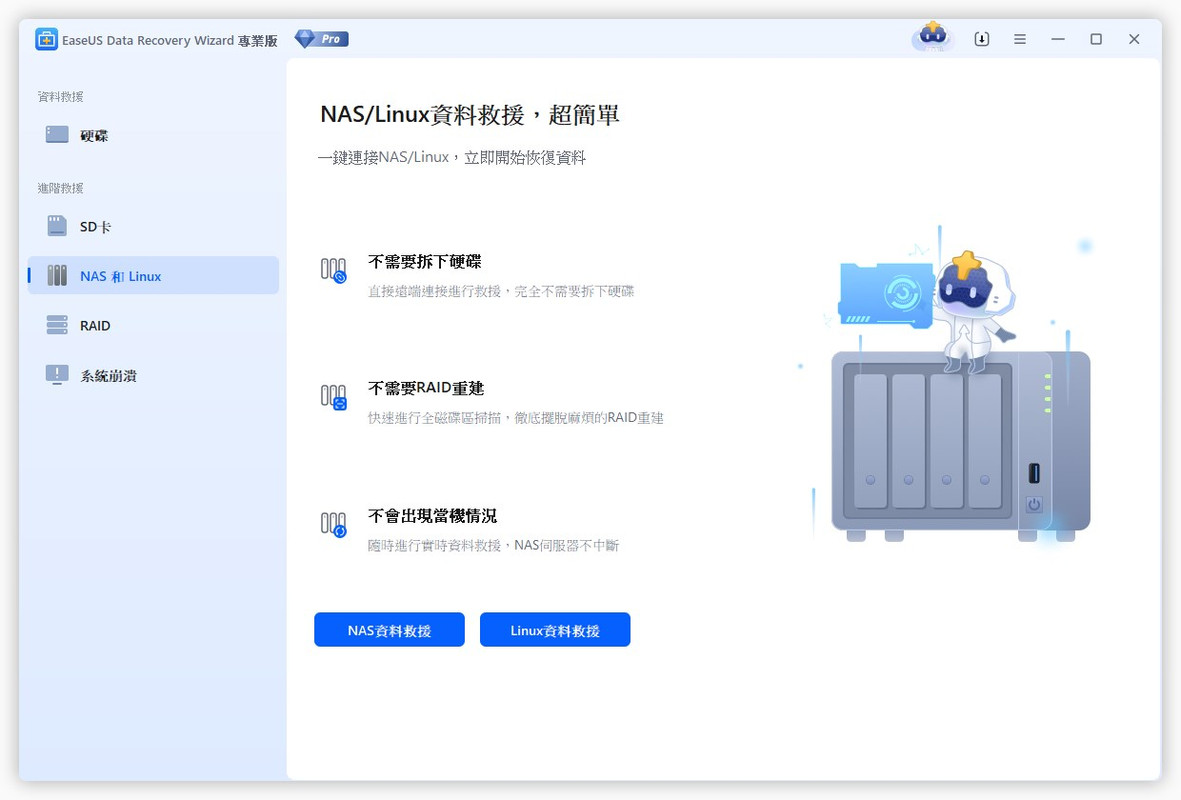This screenshot has height=800, width=1181.
Task: Click the RAID stack icon
Action: click(57, 325)
